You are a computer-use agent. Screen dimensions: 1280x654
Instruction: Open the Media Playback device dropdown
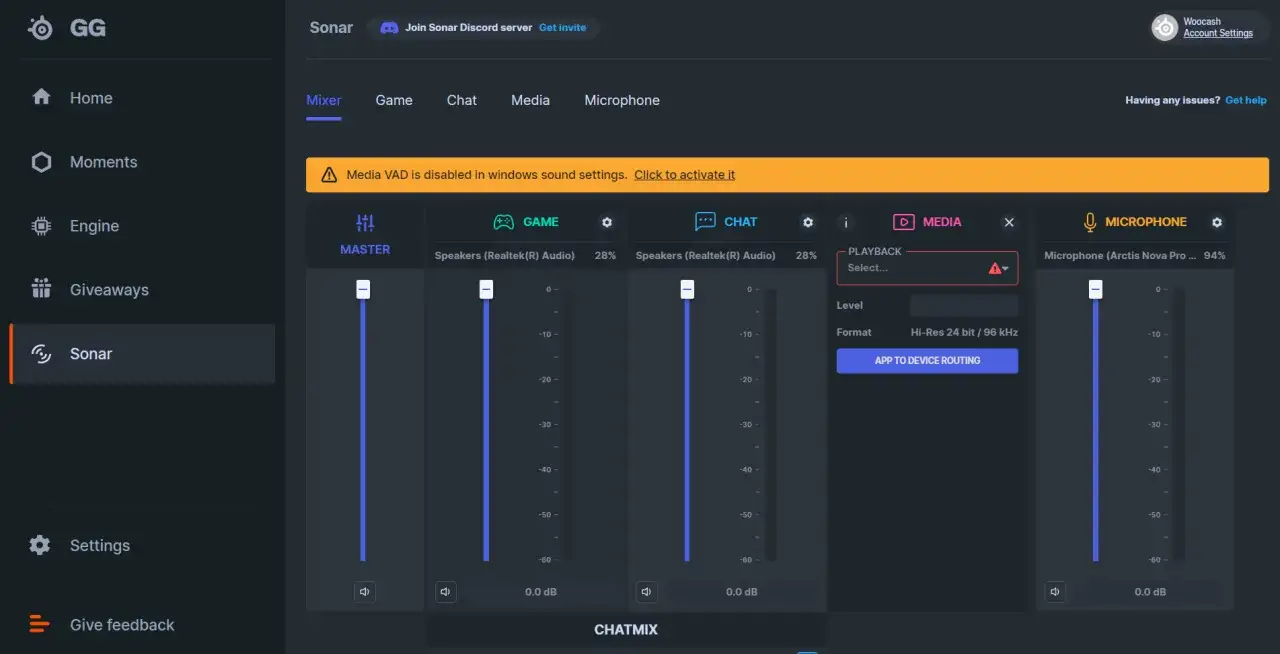click(927, 268)
